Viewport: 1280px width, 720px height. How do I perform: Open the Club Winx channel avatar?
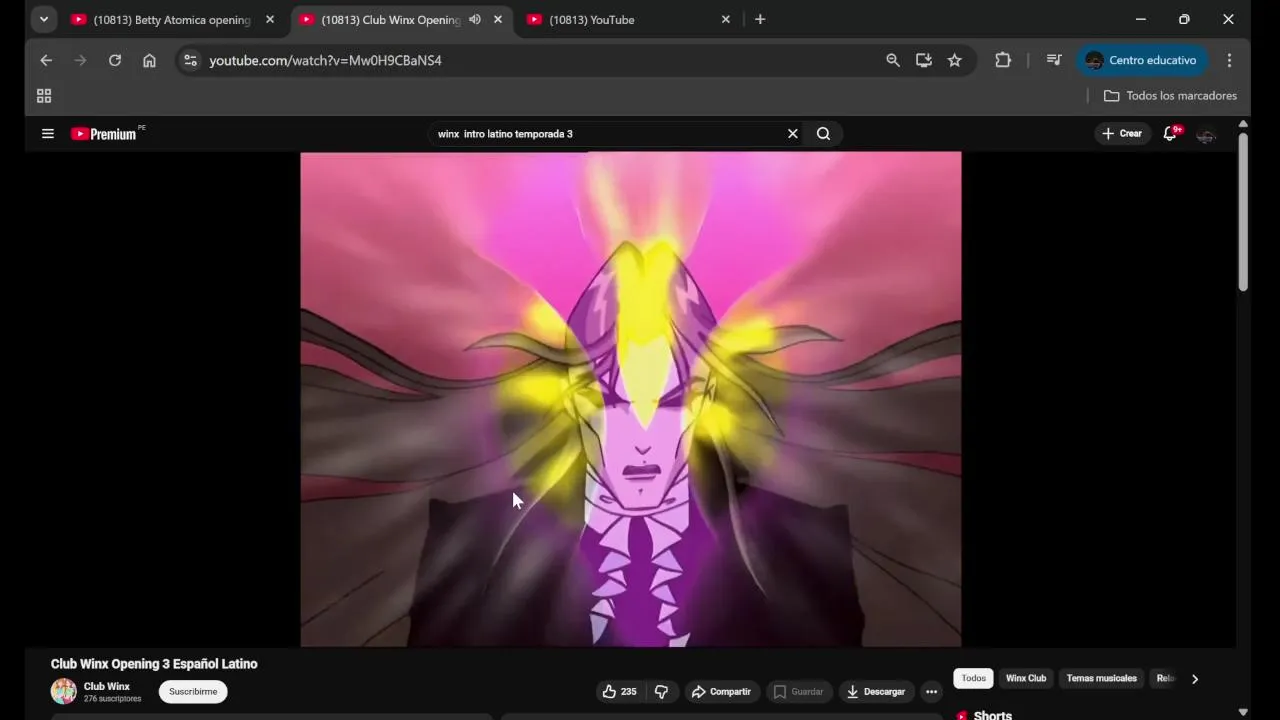(x=64, y=691)
